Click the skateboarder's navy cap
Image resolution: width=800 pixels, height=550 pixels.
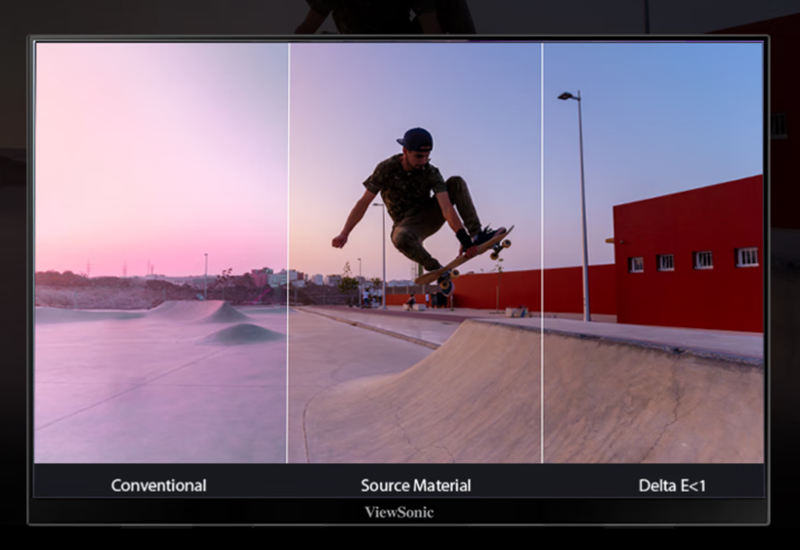tap(415, 138)
